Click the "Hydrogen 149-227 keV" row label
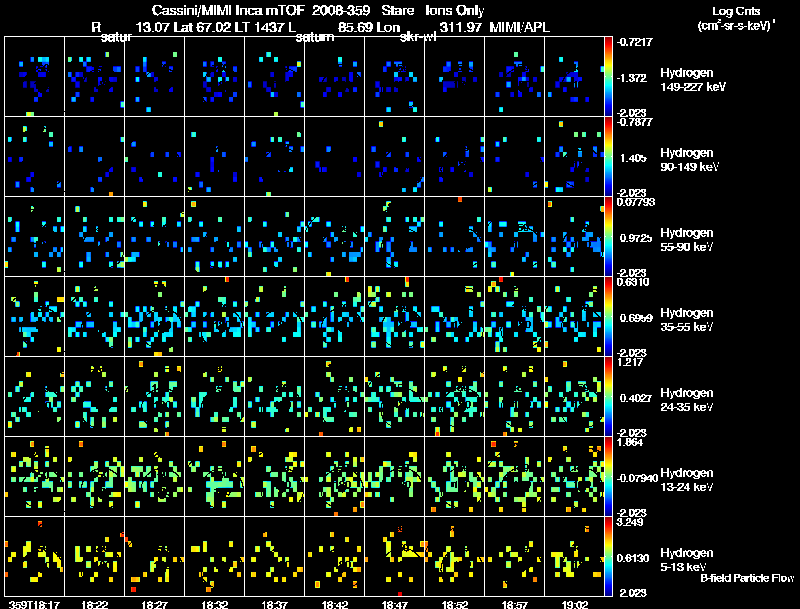Viewport: 800px width, 609px height. [692, 80]
